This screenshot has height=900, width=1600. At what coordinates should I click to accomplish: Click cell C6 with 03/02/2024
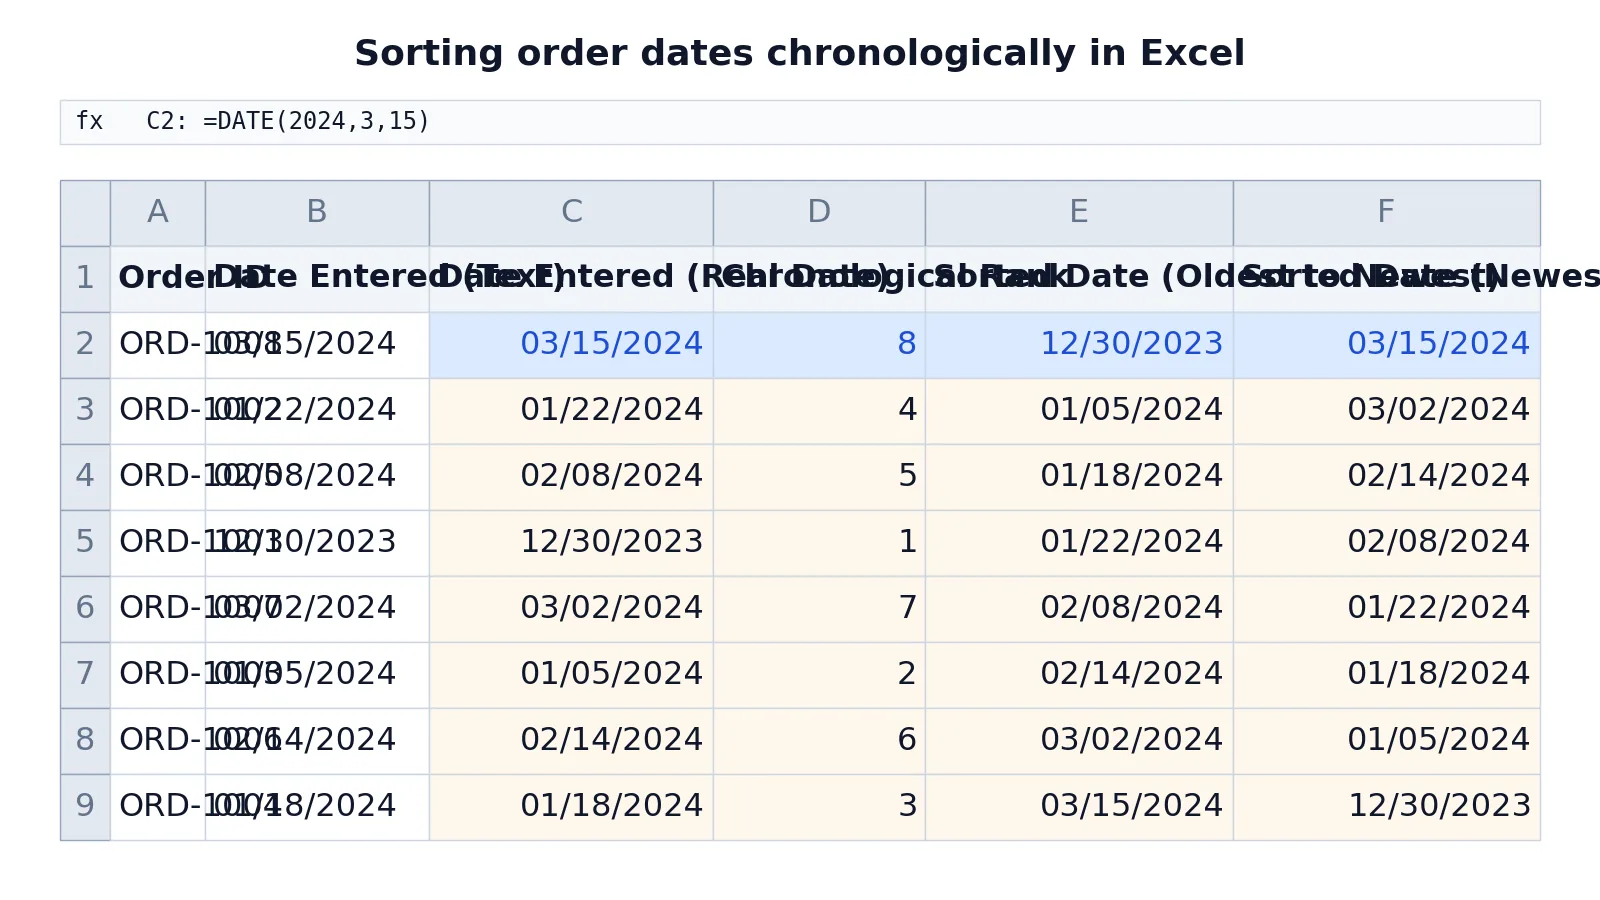point(571,609)
